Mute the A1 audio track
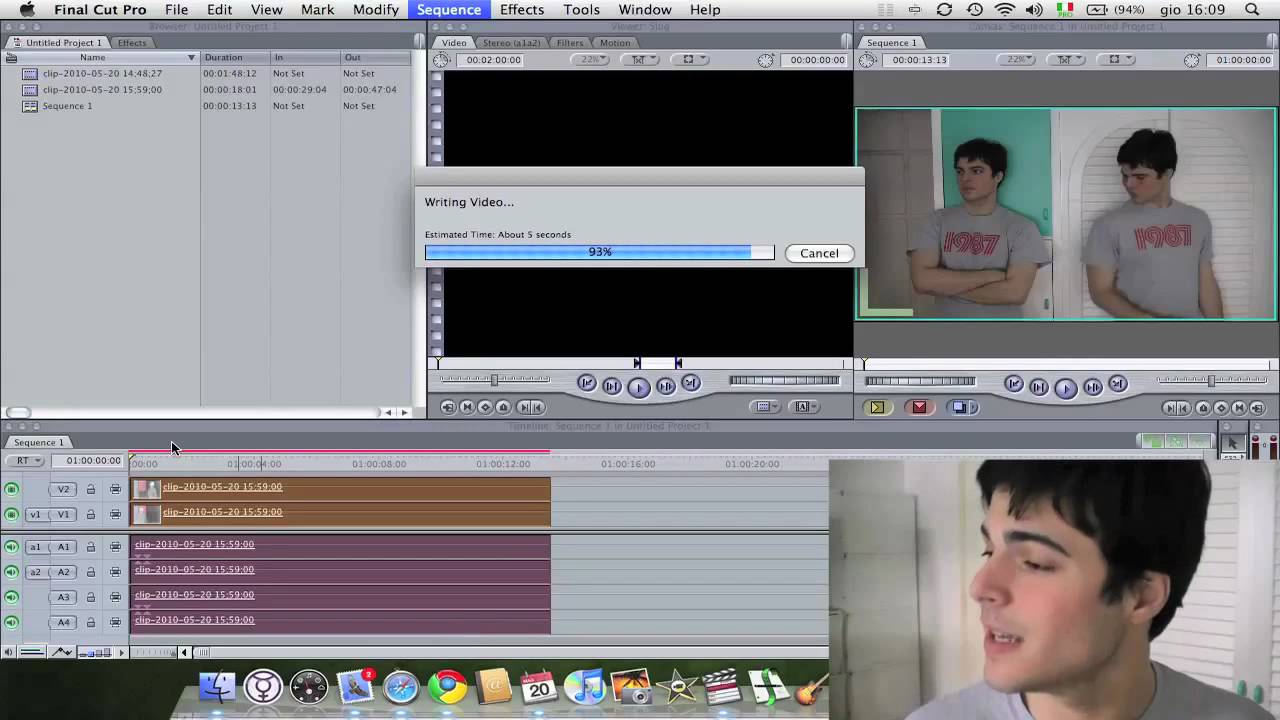Screen dimensions: 1280x720 pos(11,547)
